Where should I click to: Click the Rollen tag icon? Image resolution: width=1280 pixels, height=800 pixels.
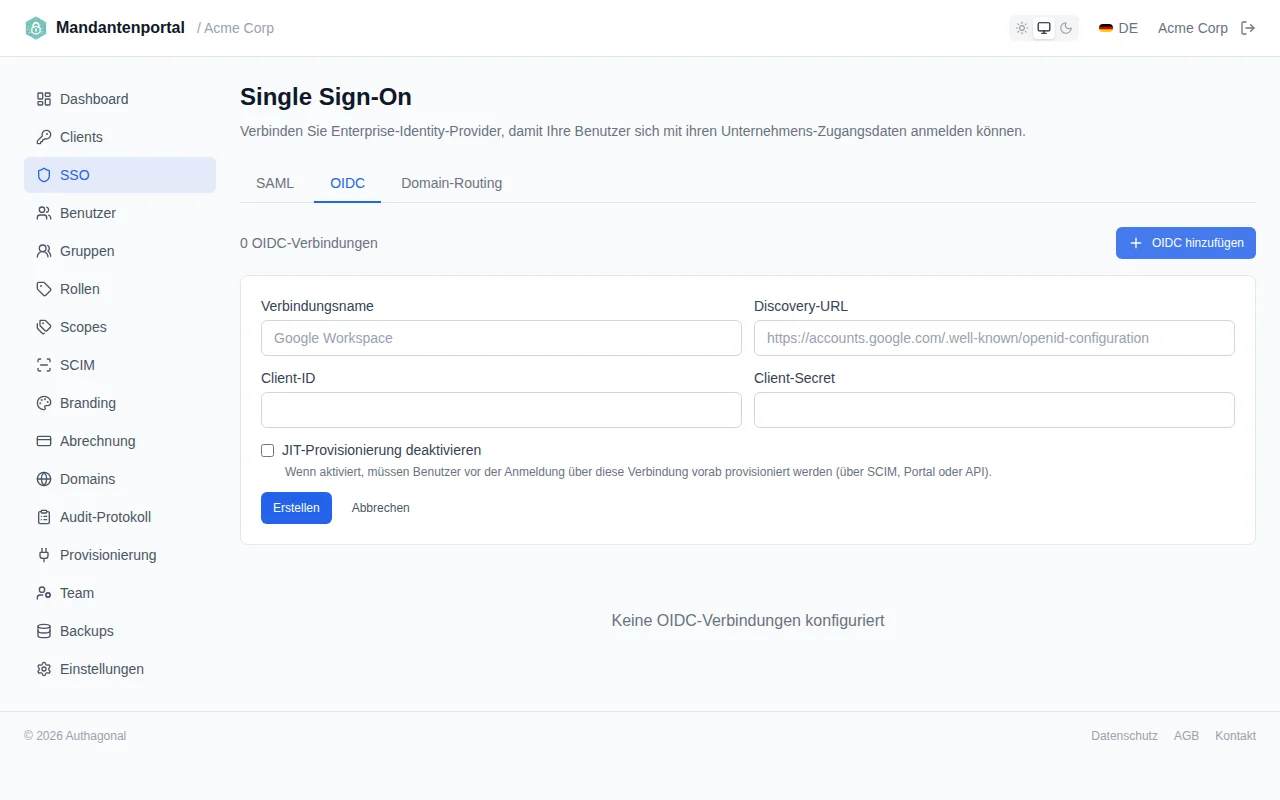tap(44, 289)
